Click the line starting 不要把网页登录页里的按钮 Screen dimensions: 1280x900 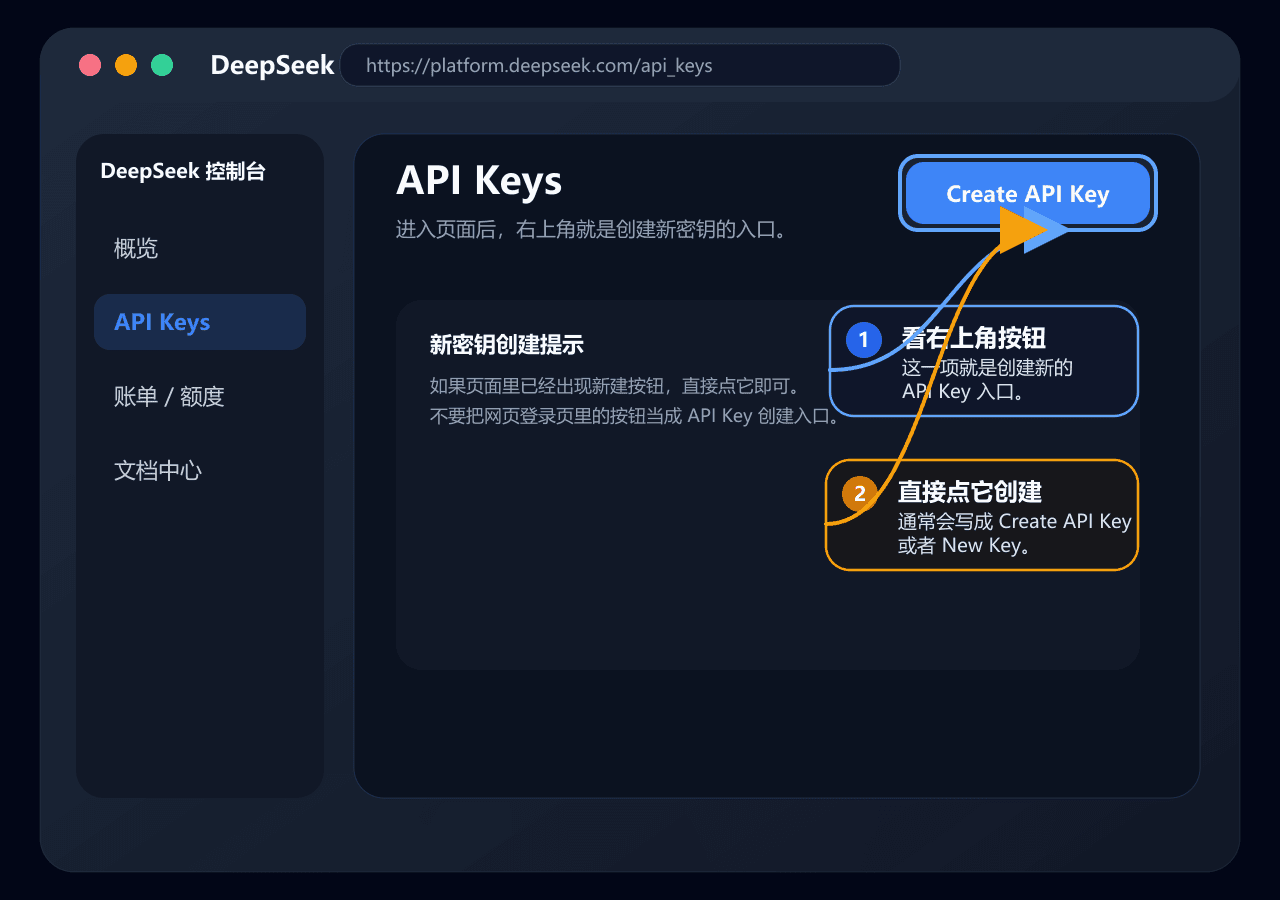point(635,415)
